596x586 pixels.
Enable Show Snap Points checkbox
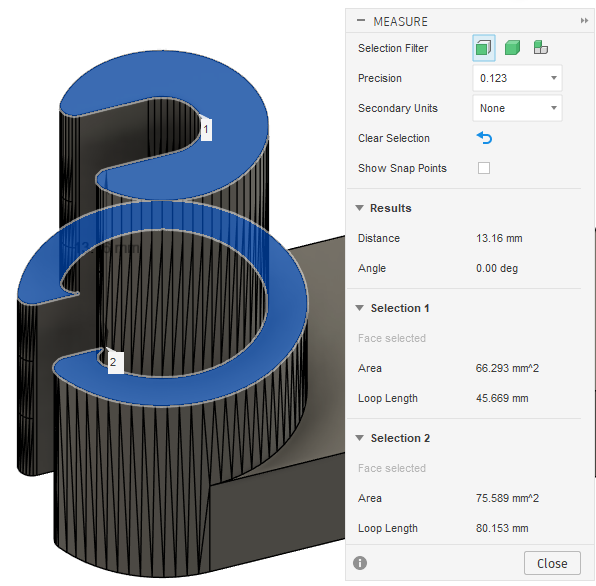point(484,168)
